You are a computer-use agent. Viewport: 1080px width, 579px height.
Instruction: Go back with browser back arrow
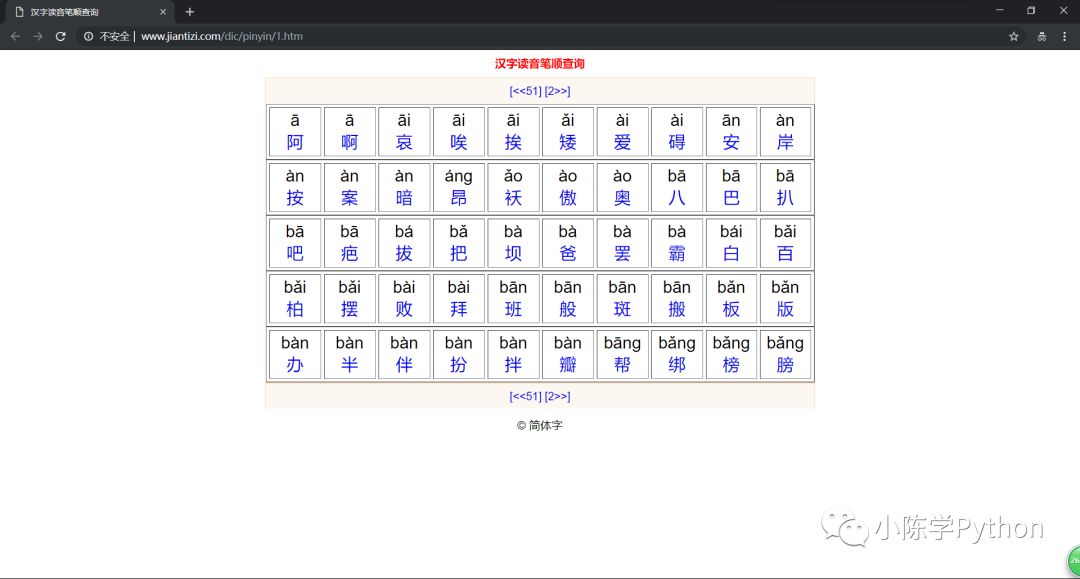[x=15, y=36]
